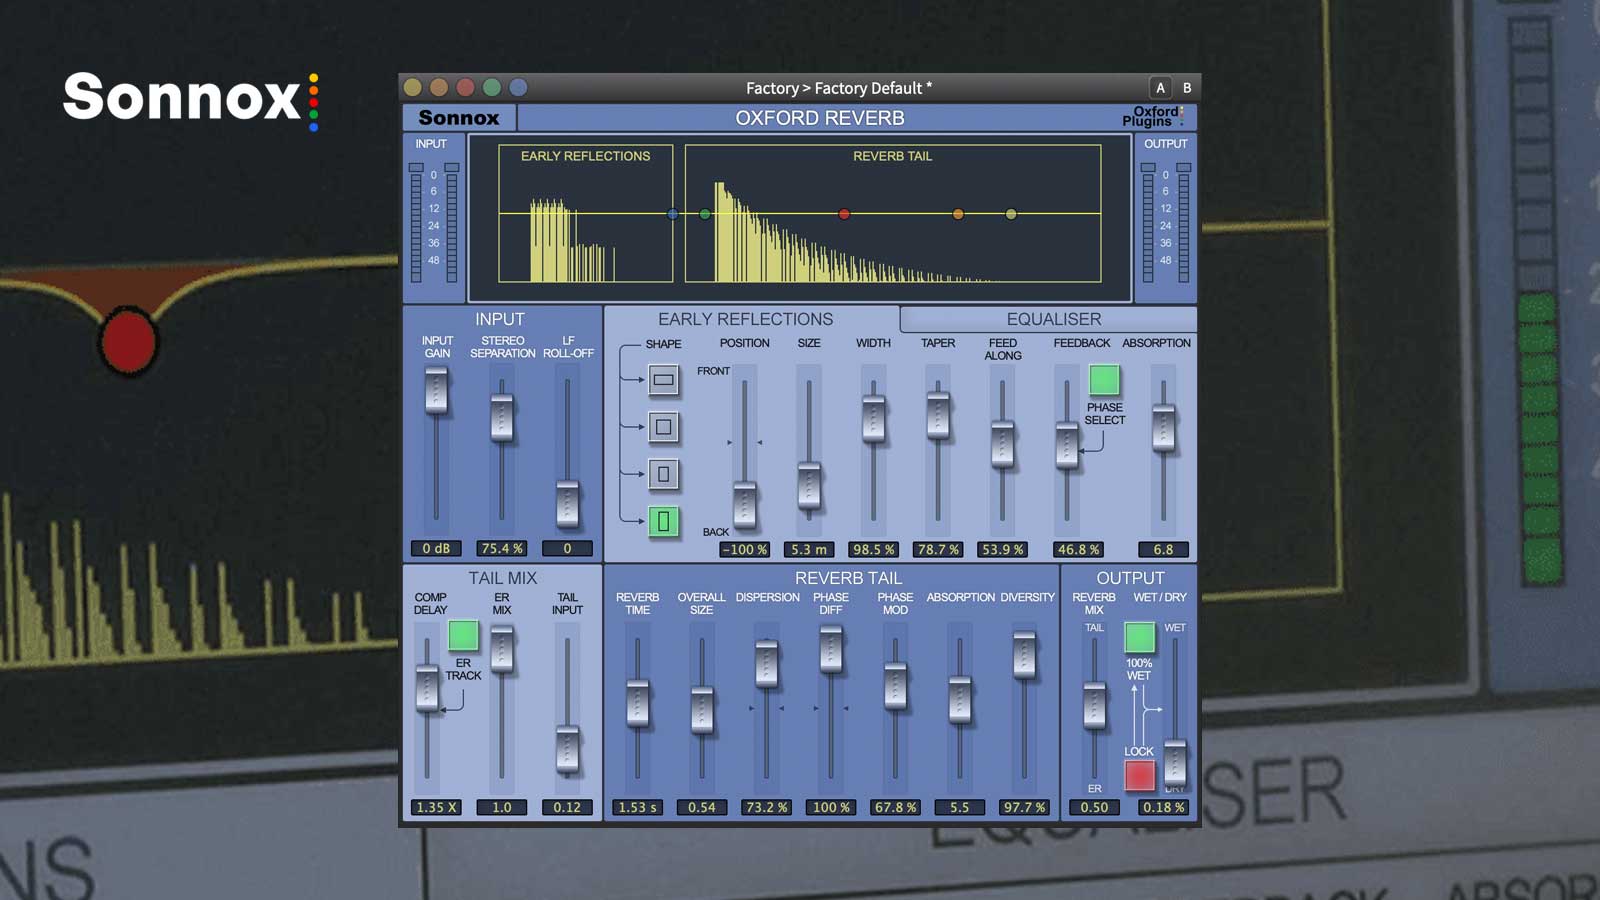This screenshot has width=1600, height=900.
Task: Select the wide rectangle room shape button
Action: click(x=663, y=379)
